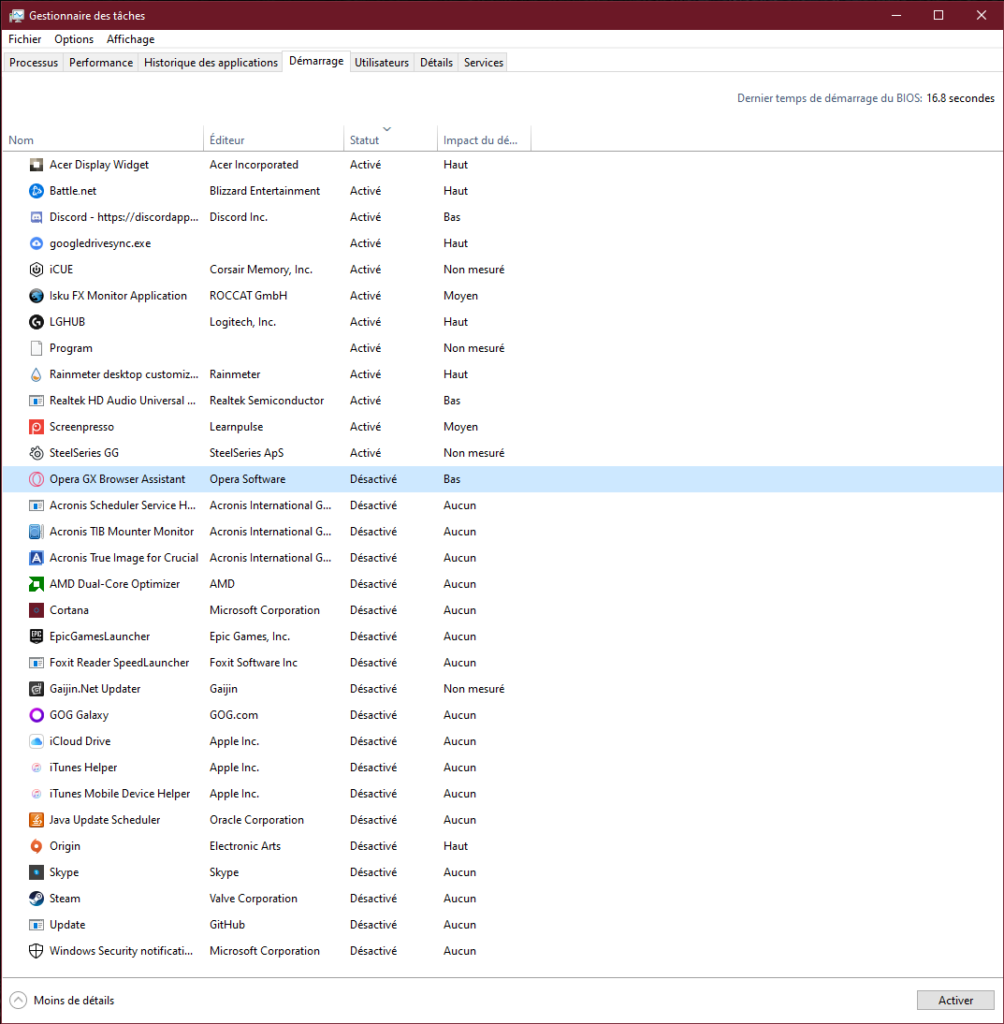
Task: Click the Acer Display Widget icon
Action: click(x=37, y=165)
